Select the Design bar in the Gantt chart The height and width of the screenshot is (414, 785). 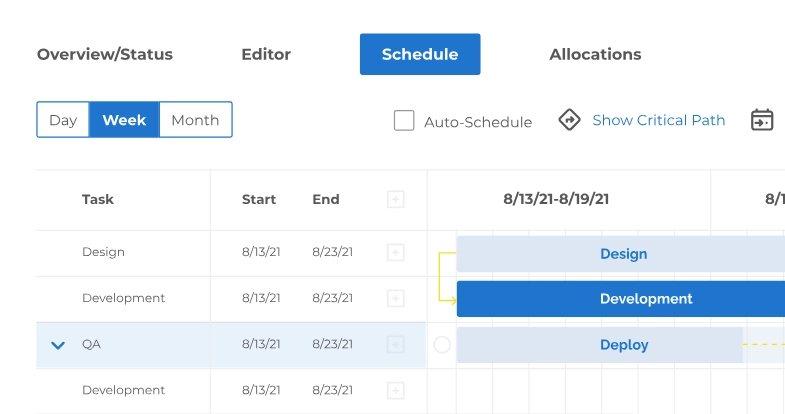[621, 254]
